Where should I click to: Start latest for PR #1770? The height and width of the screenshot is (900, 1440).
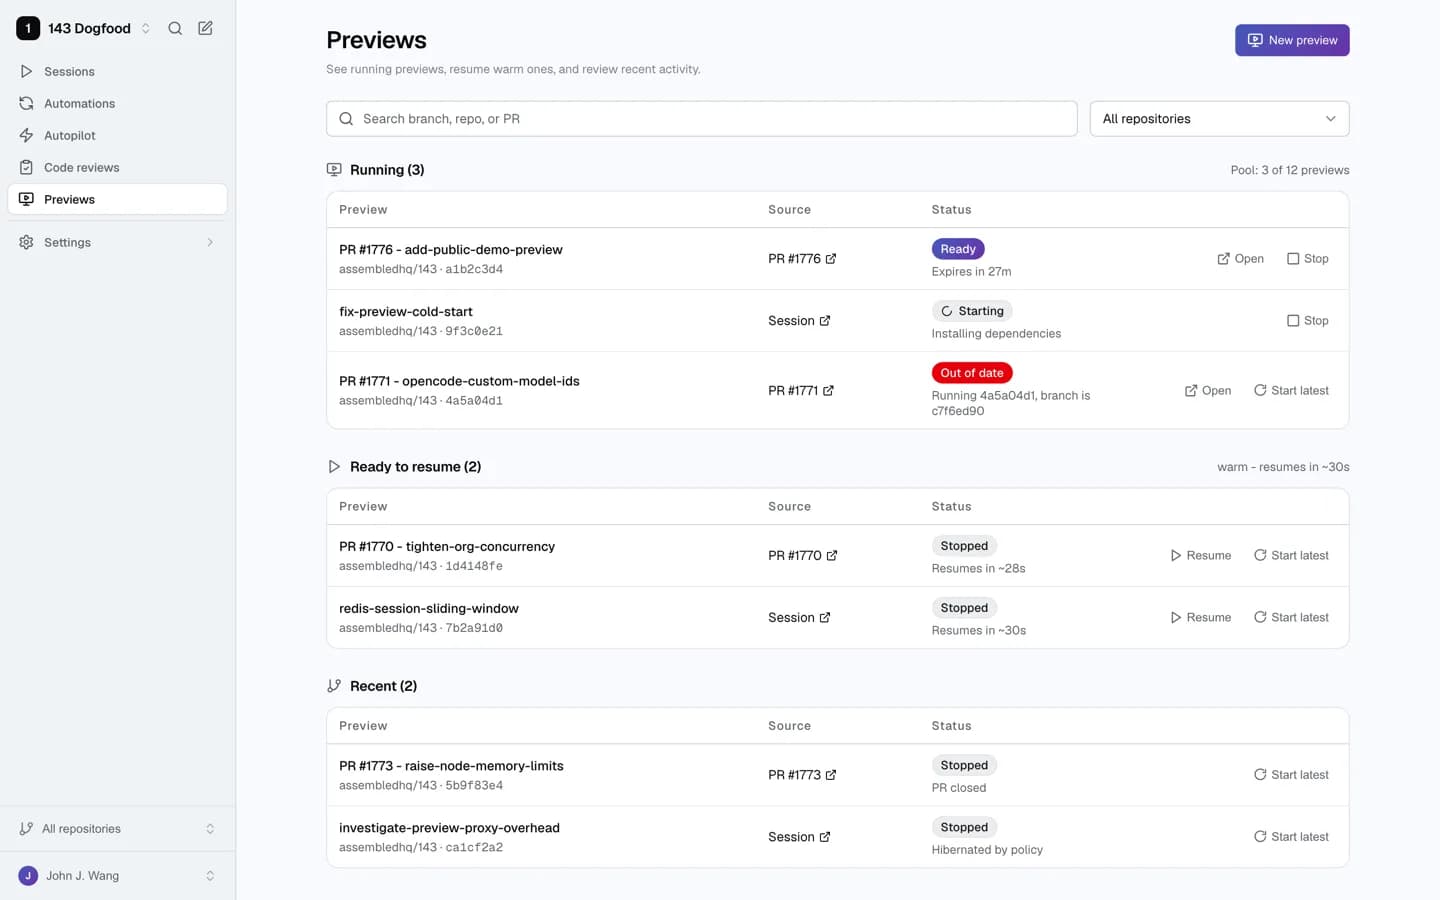coord(1291,555)
